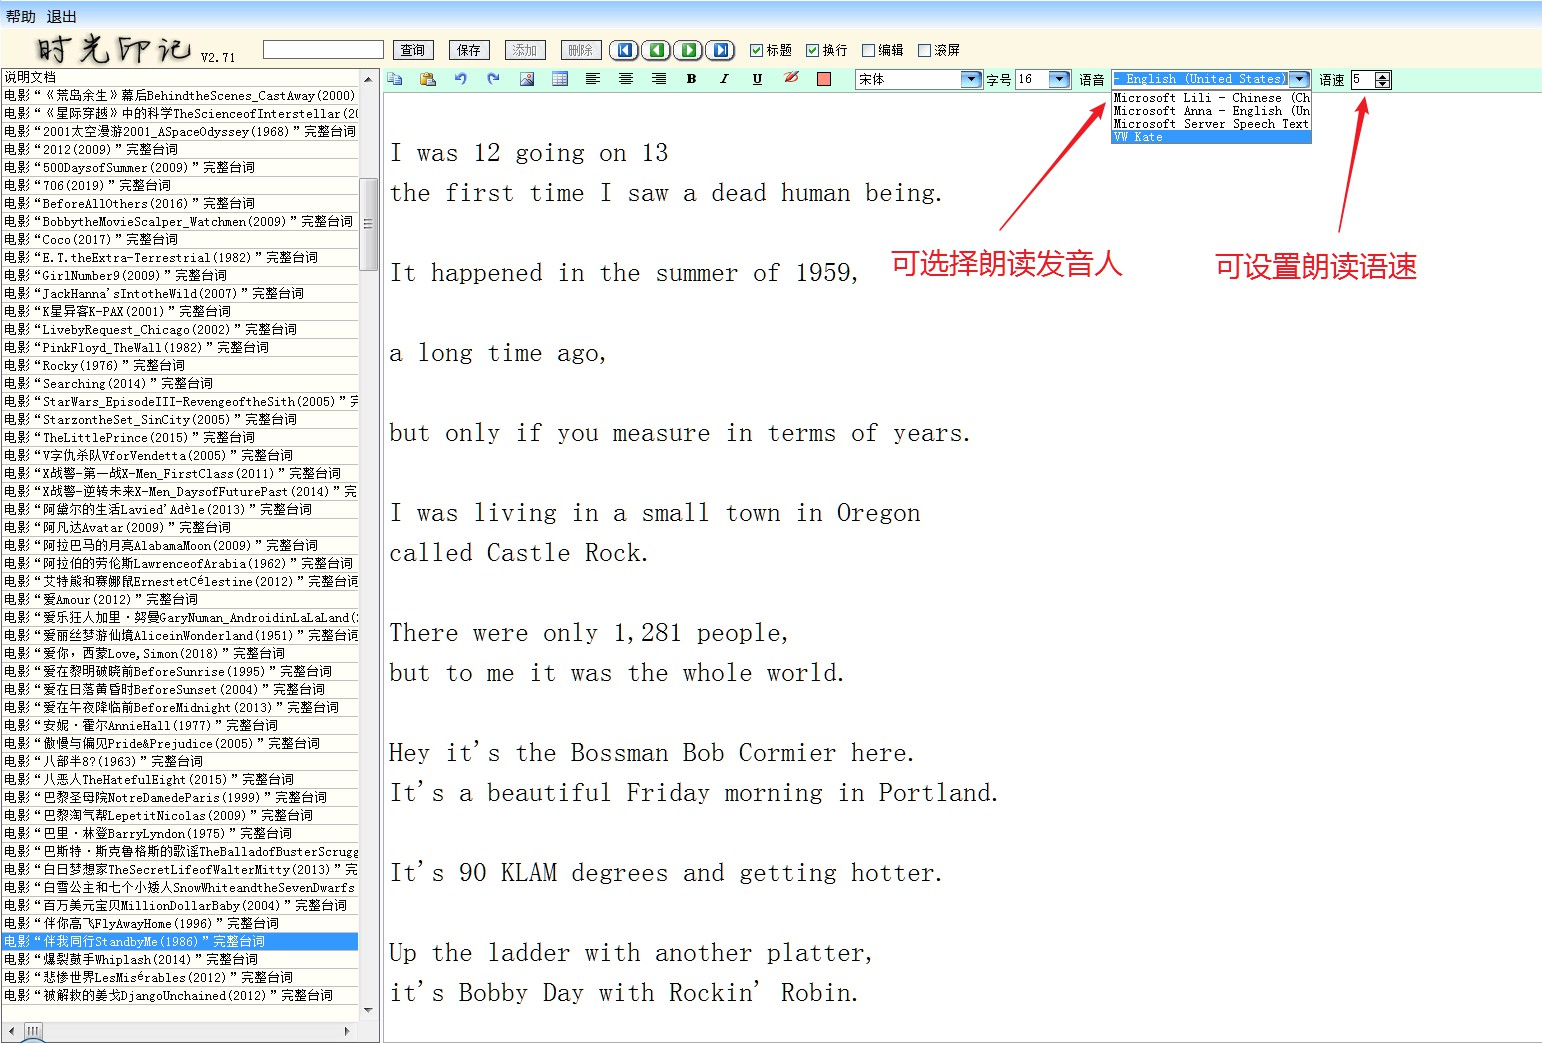The height and width of the screenshot is (1043, 1542).
Task: Open the 八部半8½(1963) script entry
Action: point(180,761)
